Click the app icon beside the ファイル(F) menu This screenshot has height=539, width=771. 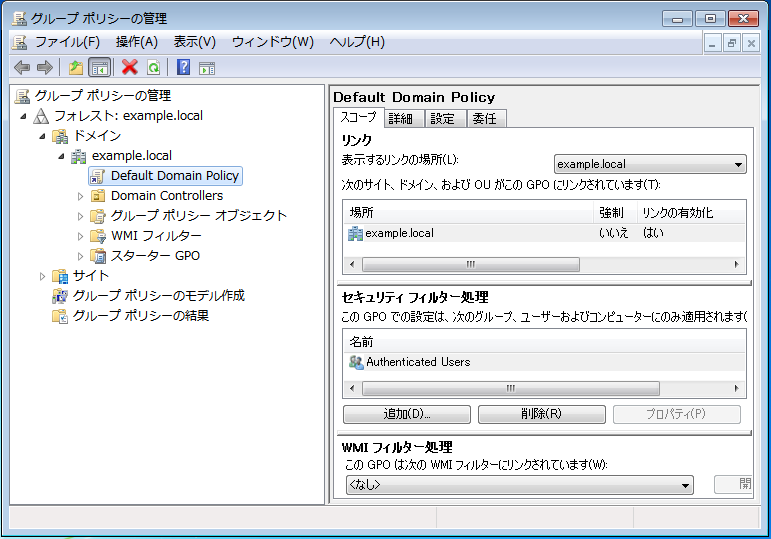20,42
